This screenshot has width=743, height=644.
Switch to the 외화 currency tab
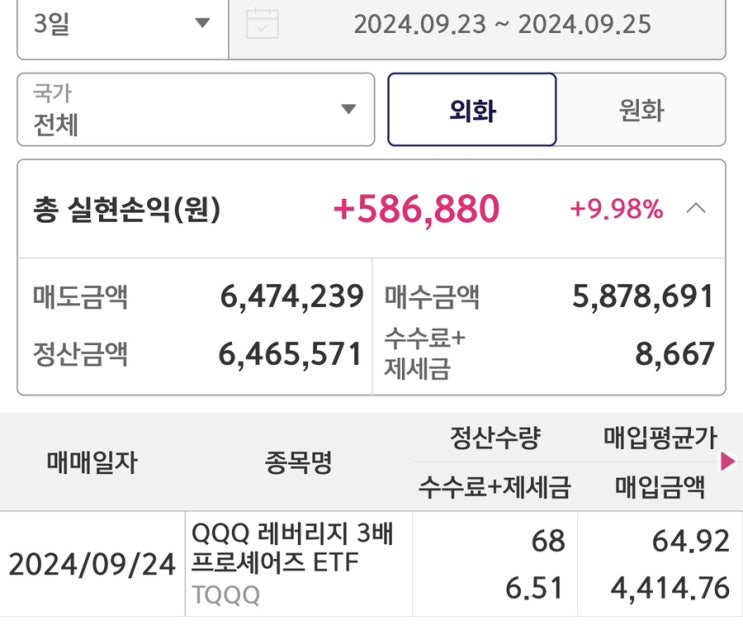[472, 110]
